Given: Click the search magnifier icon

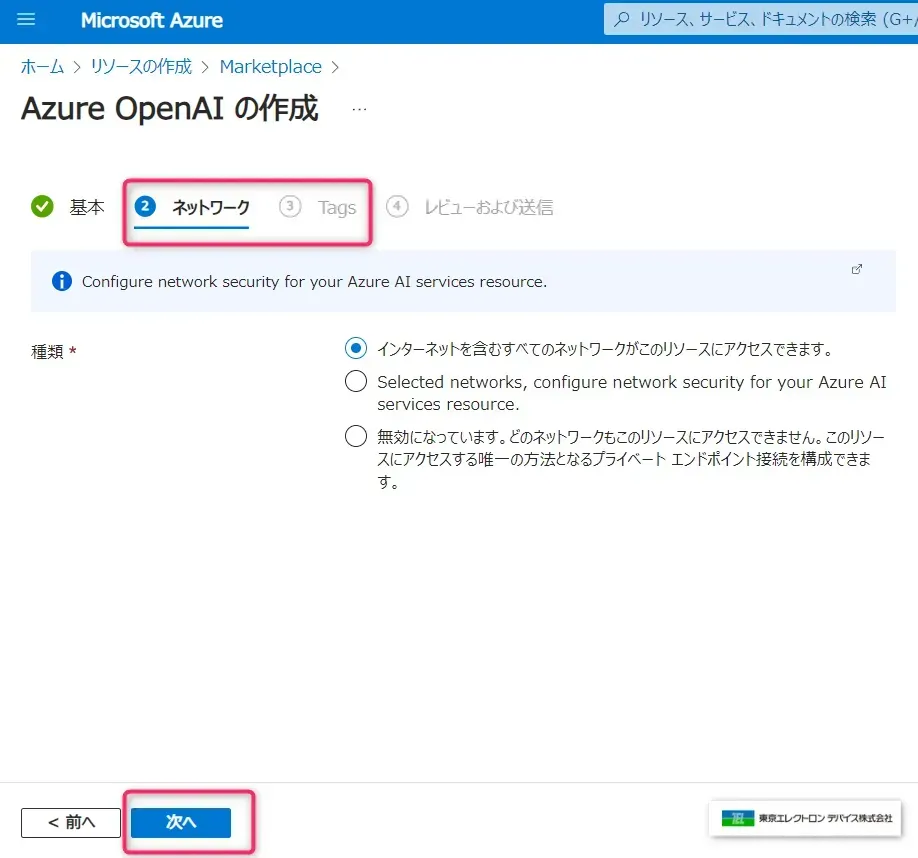Looking at the screenshot, I should pos(622,19).
